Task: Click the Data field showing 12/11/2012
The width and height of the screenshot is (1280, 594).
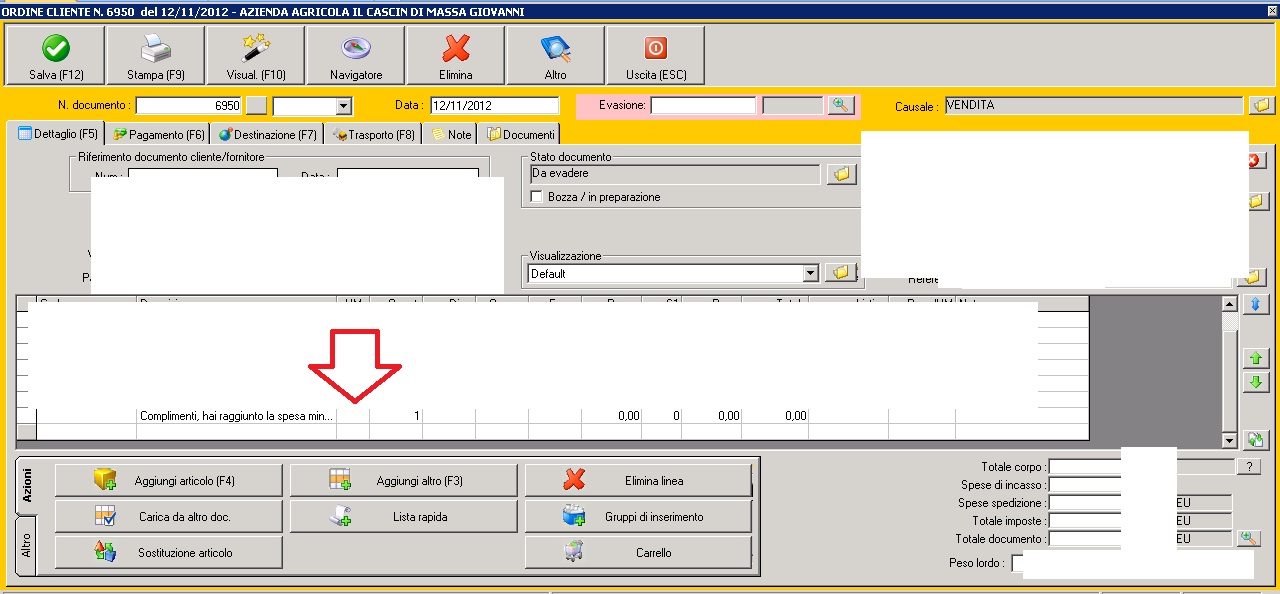Action: pos(494,105)
